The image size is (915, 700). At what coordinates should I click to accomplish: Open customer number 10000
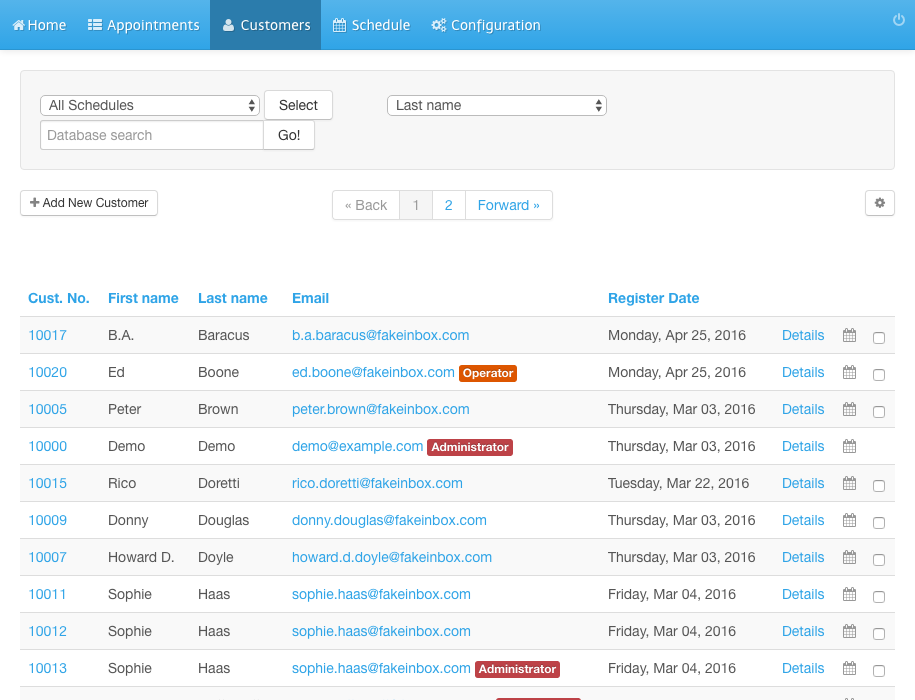coord(48,446)
